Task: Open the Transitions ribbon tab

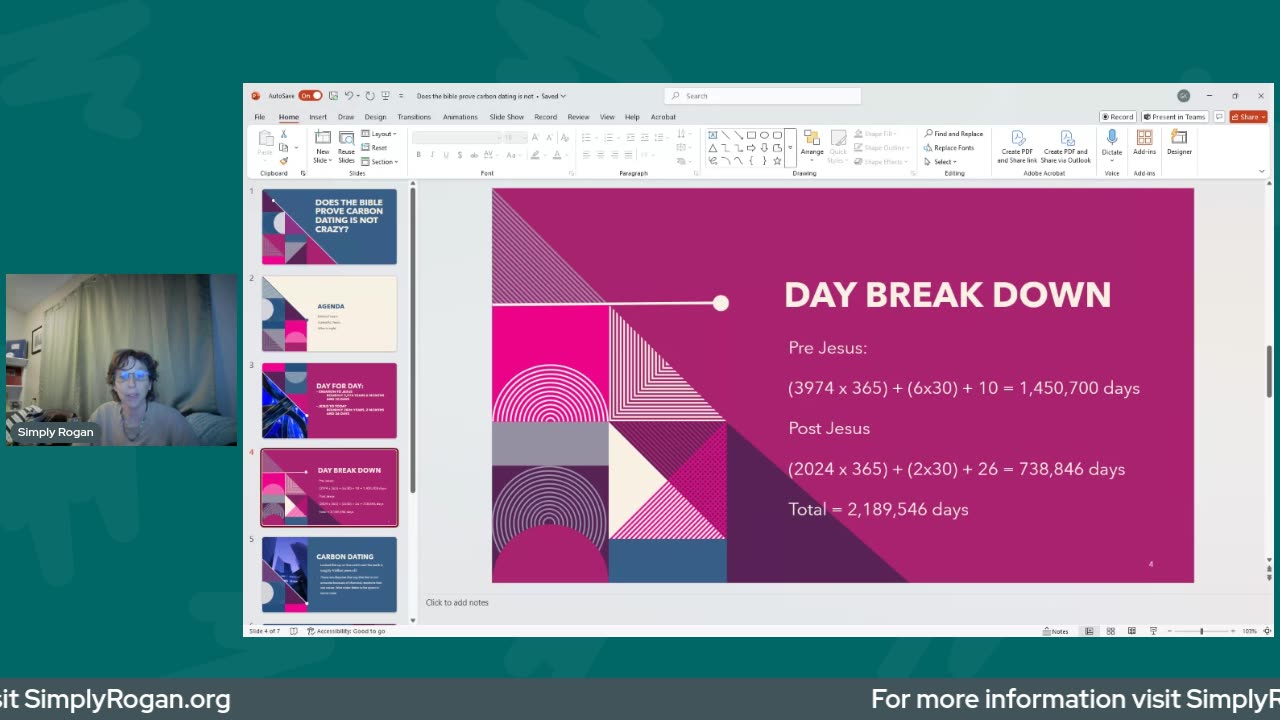Action: coord(414,117)
